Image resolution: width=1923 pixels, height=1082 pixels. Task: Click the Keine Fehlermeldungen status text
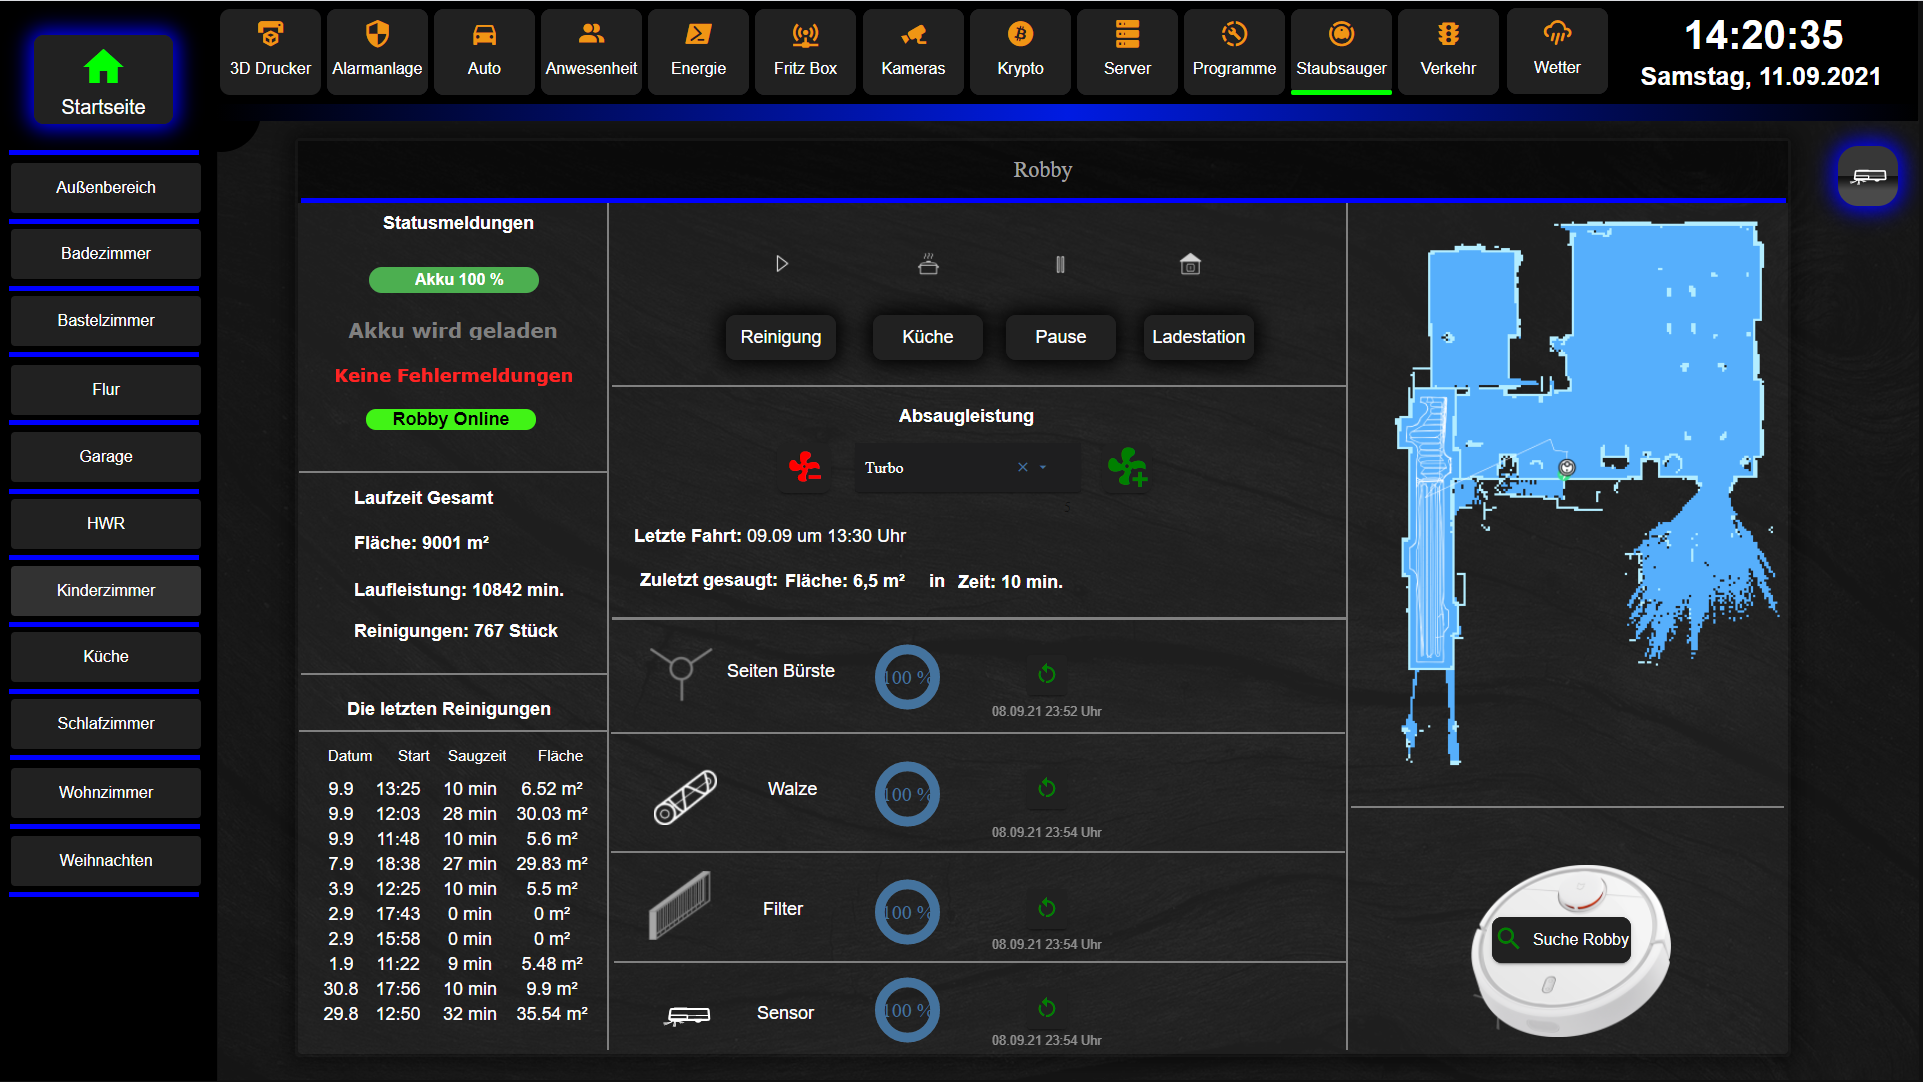pyautogui.click(x=454, y=376)
